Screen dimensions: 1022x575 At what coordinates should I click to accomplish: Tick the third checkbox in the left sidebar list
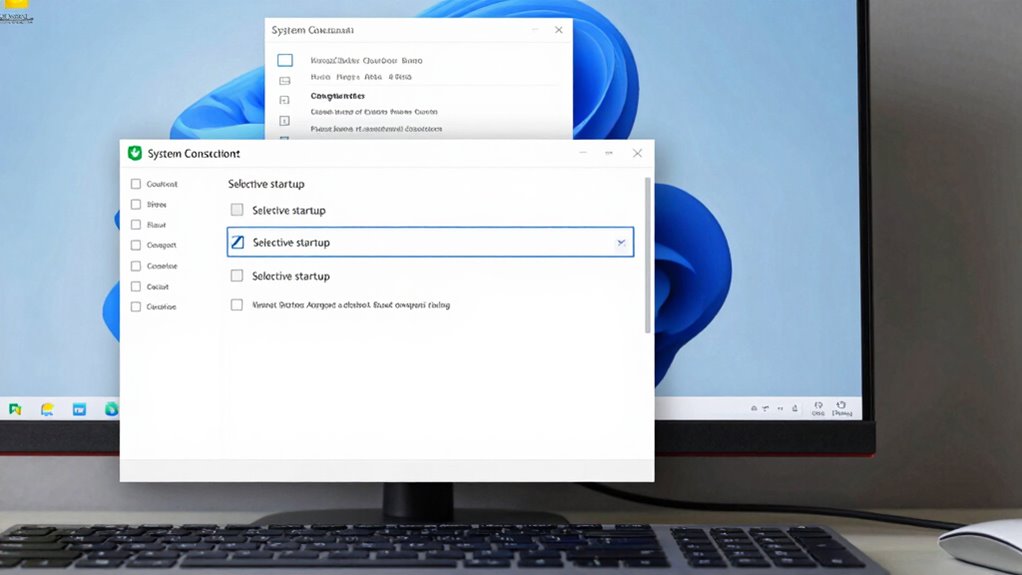(136, 224)
